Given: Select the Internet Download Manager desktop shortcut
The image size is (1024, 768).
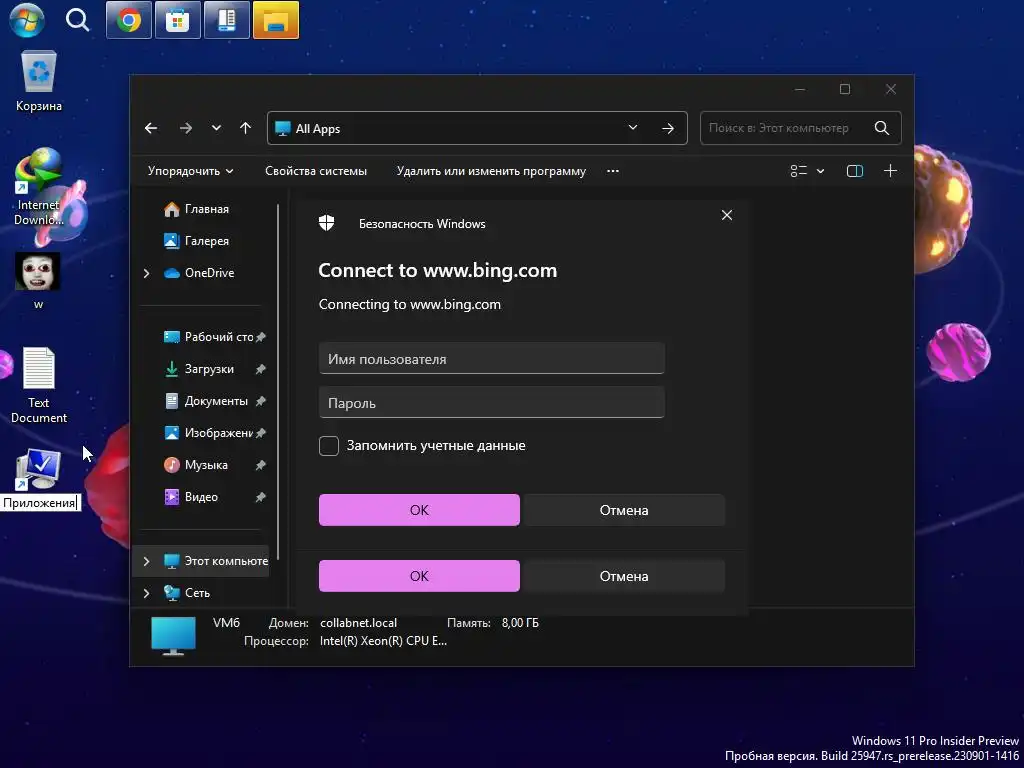Looking at the screenshot, I should pos(39,187).
